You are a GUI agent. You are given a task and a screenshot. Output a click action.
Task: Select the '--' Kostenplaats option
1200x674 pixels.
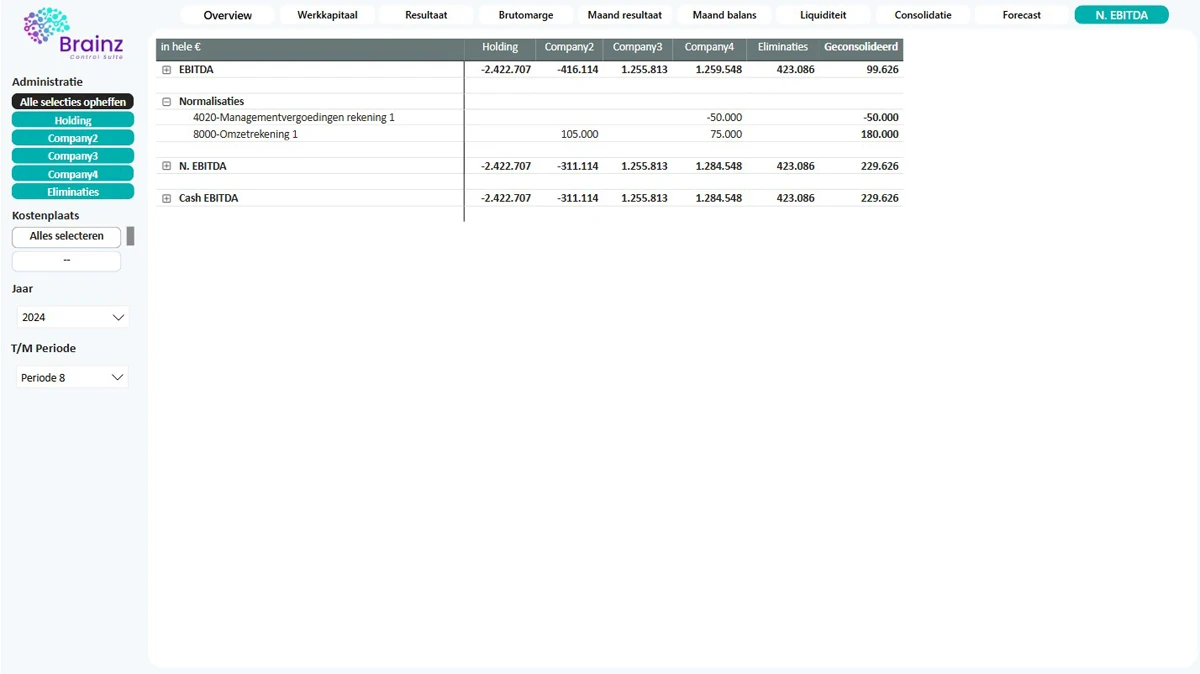[x=66, y=261]
